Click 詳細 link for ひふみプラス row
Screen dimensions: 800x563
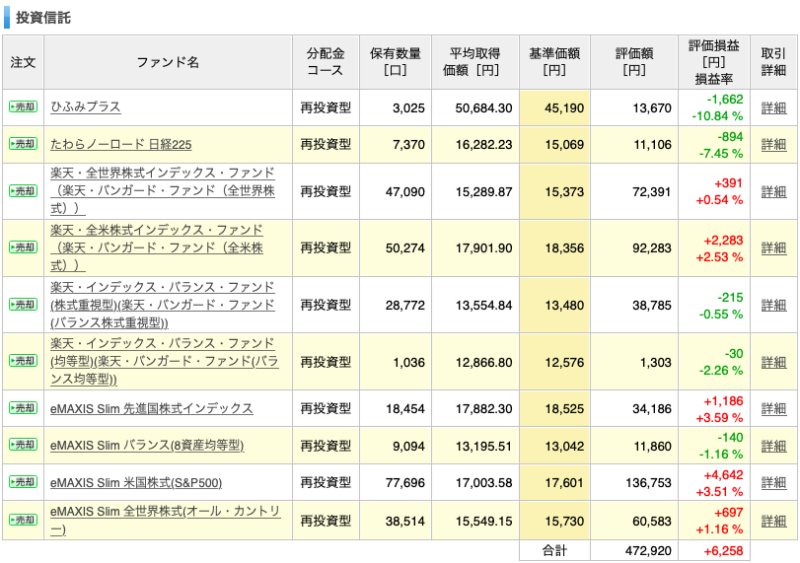[773, 107]
